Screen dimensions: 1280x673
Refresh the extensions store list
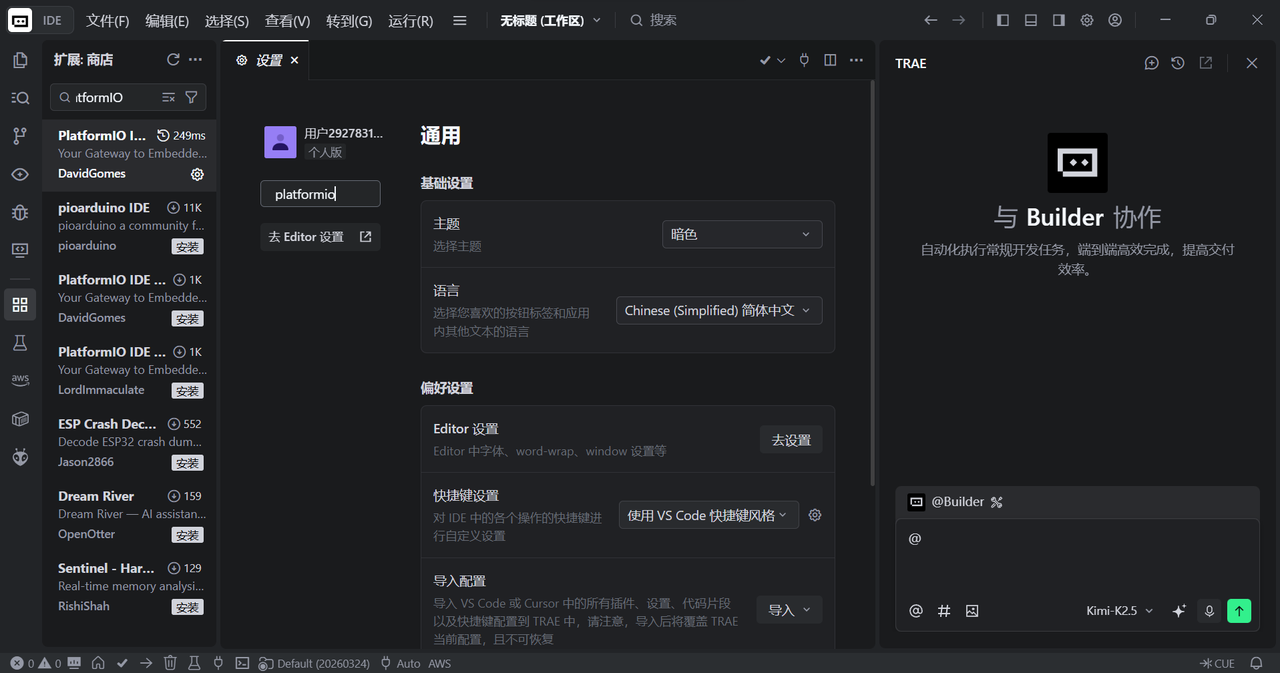173,60
